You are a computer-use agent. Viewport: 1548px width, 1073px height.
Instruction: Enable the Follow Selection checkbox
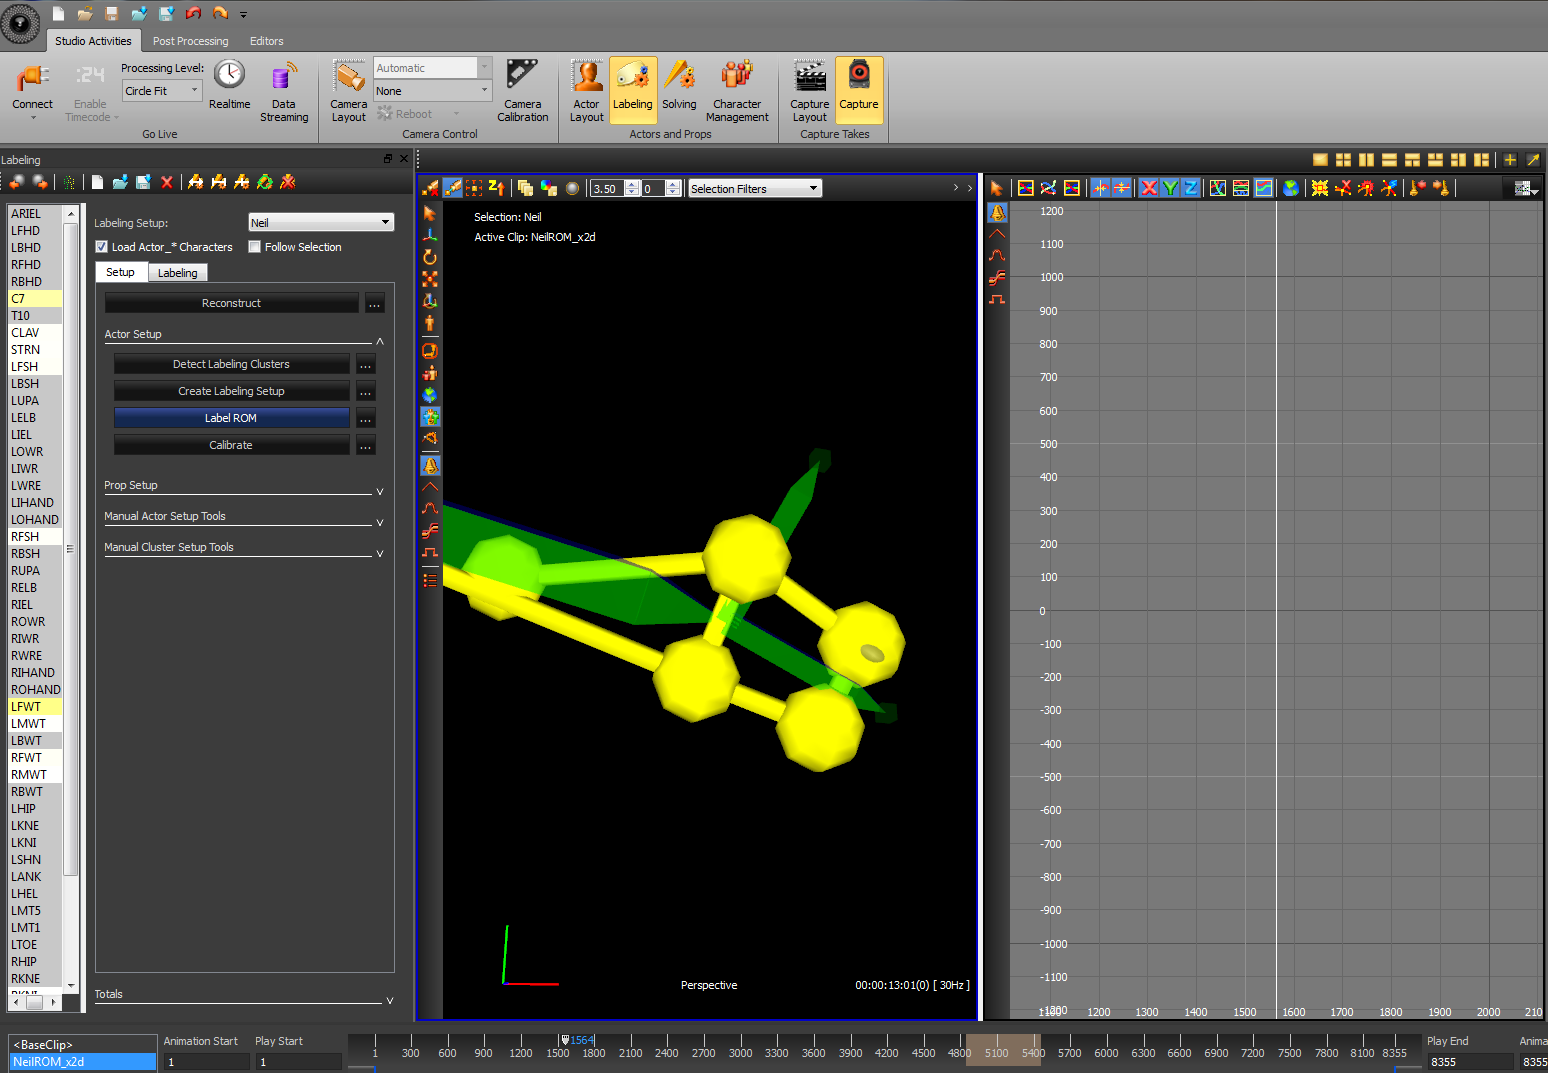(255, 247)
